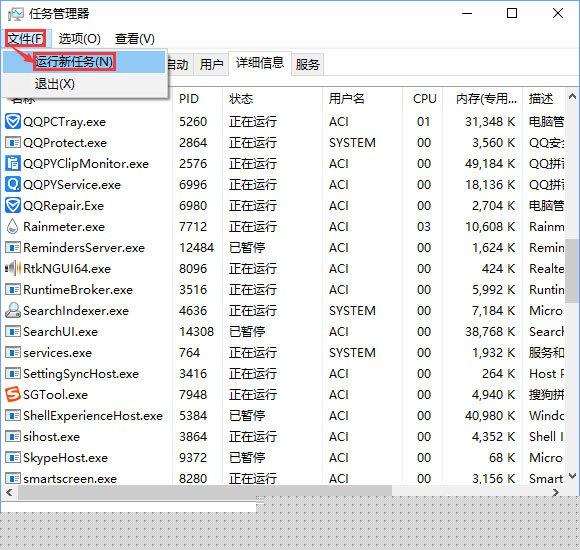Click the SearchUI.exe icon
This screenshot has height=550, width=580.
pos(13,331)
